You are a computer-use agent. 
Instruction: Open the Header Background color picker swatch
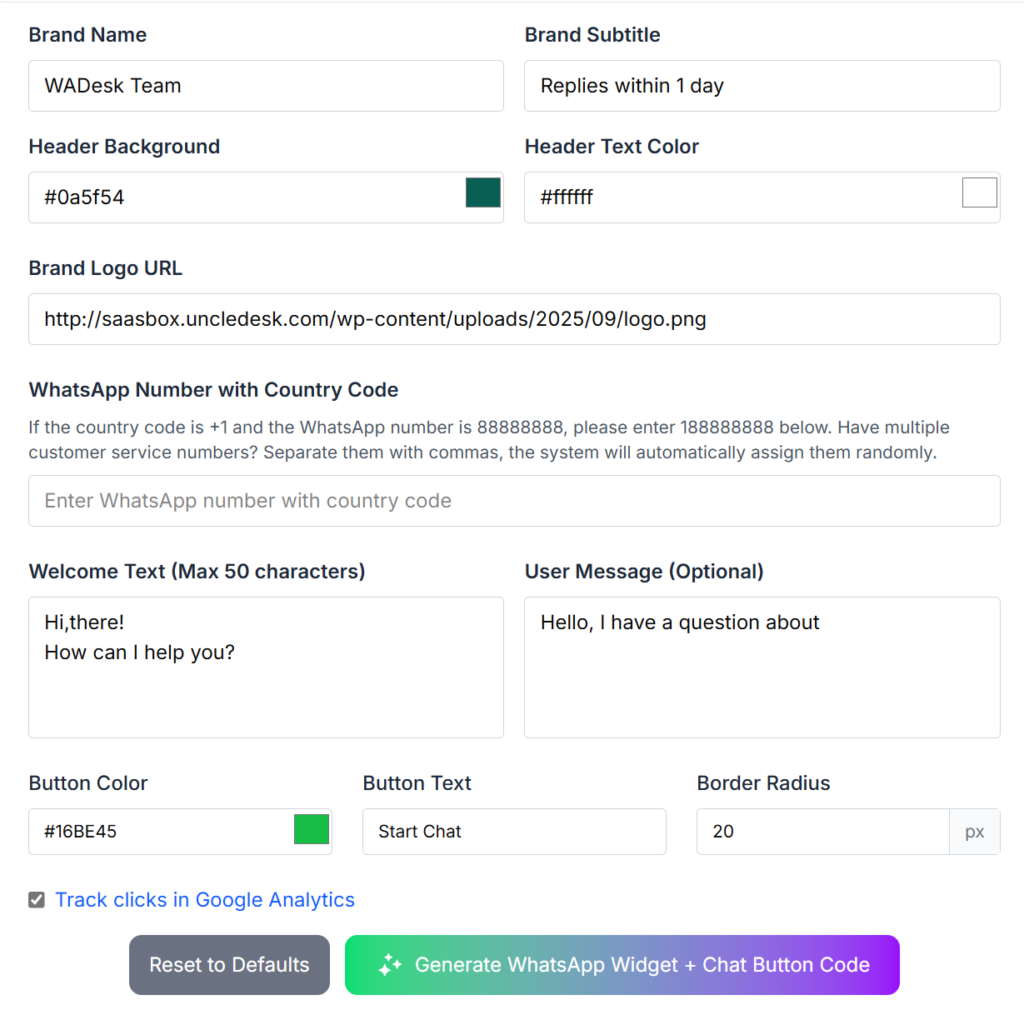click(x=483, y=192)
